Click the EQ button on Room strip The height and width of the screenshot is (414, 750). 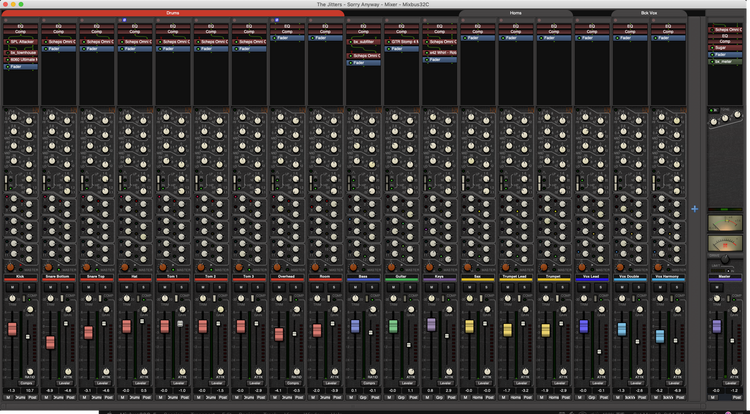point(325,26)
